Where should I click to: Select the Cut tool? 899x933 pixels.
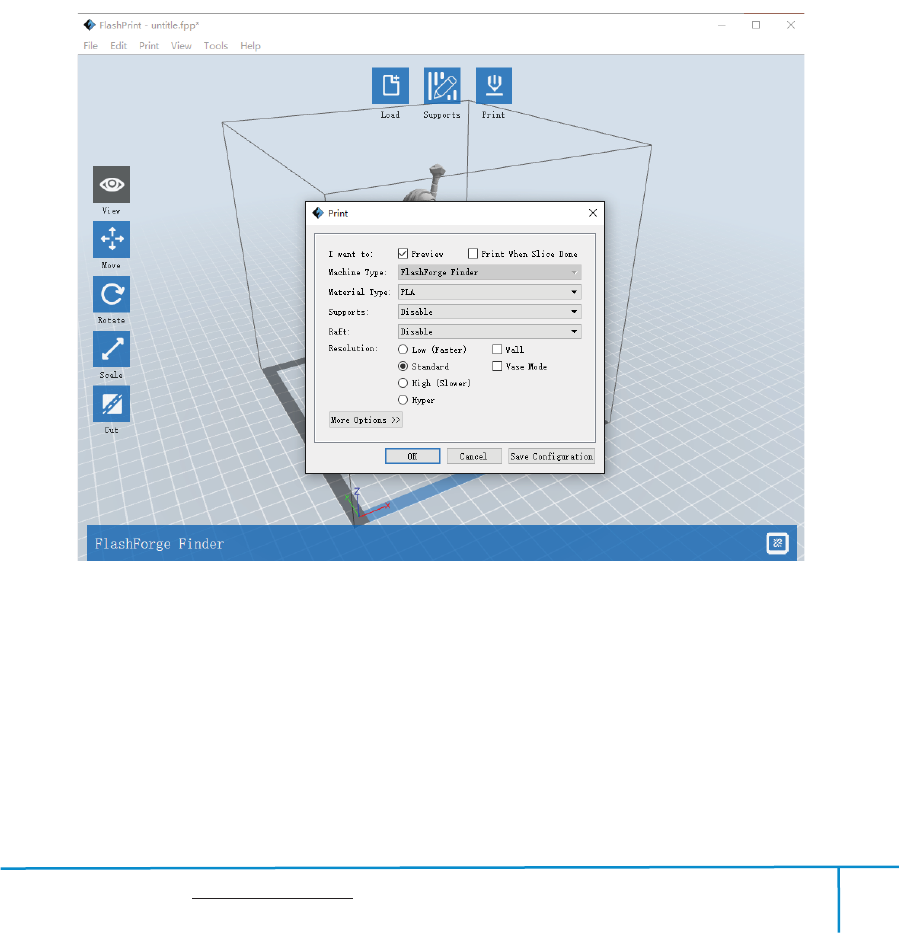(x=111, y=404)
